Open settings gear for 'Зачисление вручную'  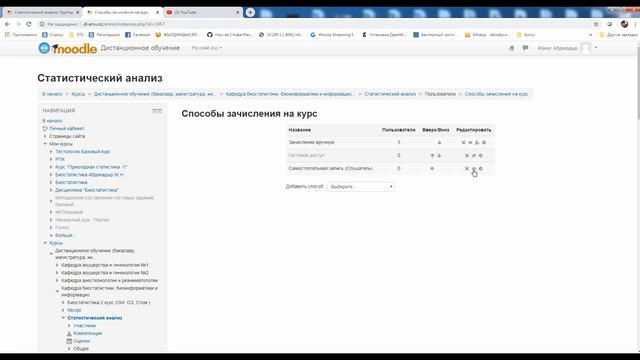(x=484, y=142)
